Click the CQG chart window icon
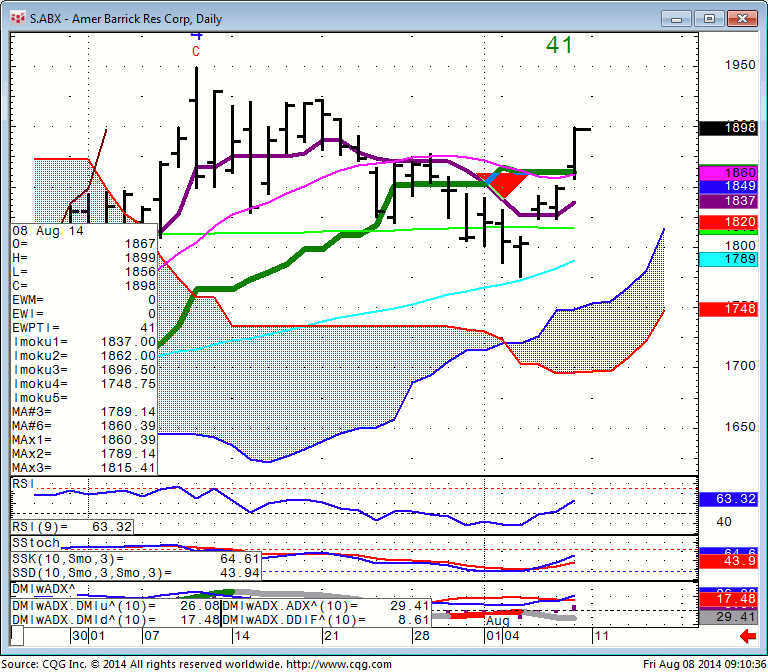The height and width of the screenshot is (672, 768). coord(18,19)
